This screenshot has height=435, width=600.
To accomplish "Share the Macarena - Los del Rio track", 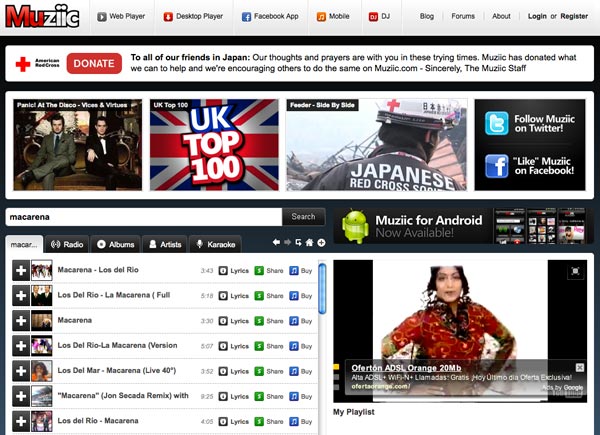I will 269,270.
